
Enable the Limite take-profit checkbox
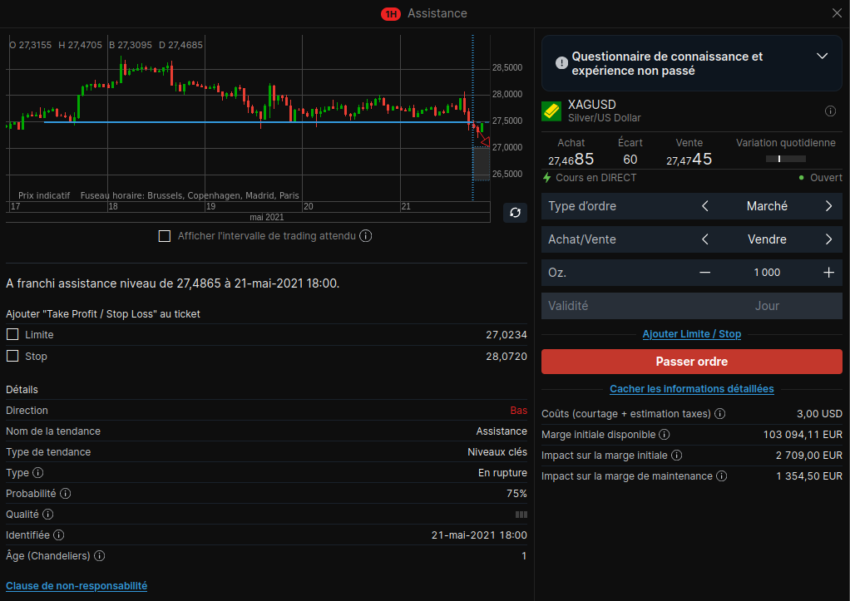pos(13,334)
